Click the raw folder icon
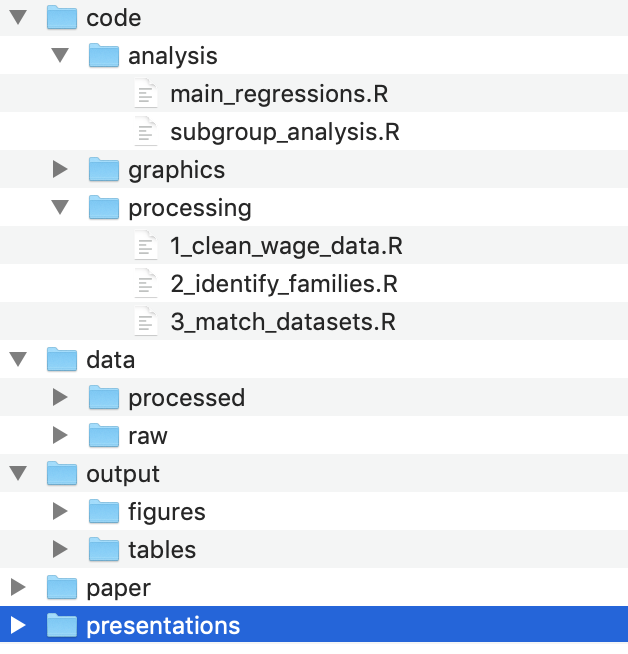 click(104, 436)
